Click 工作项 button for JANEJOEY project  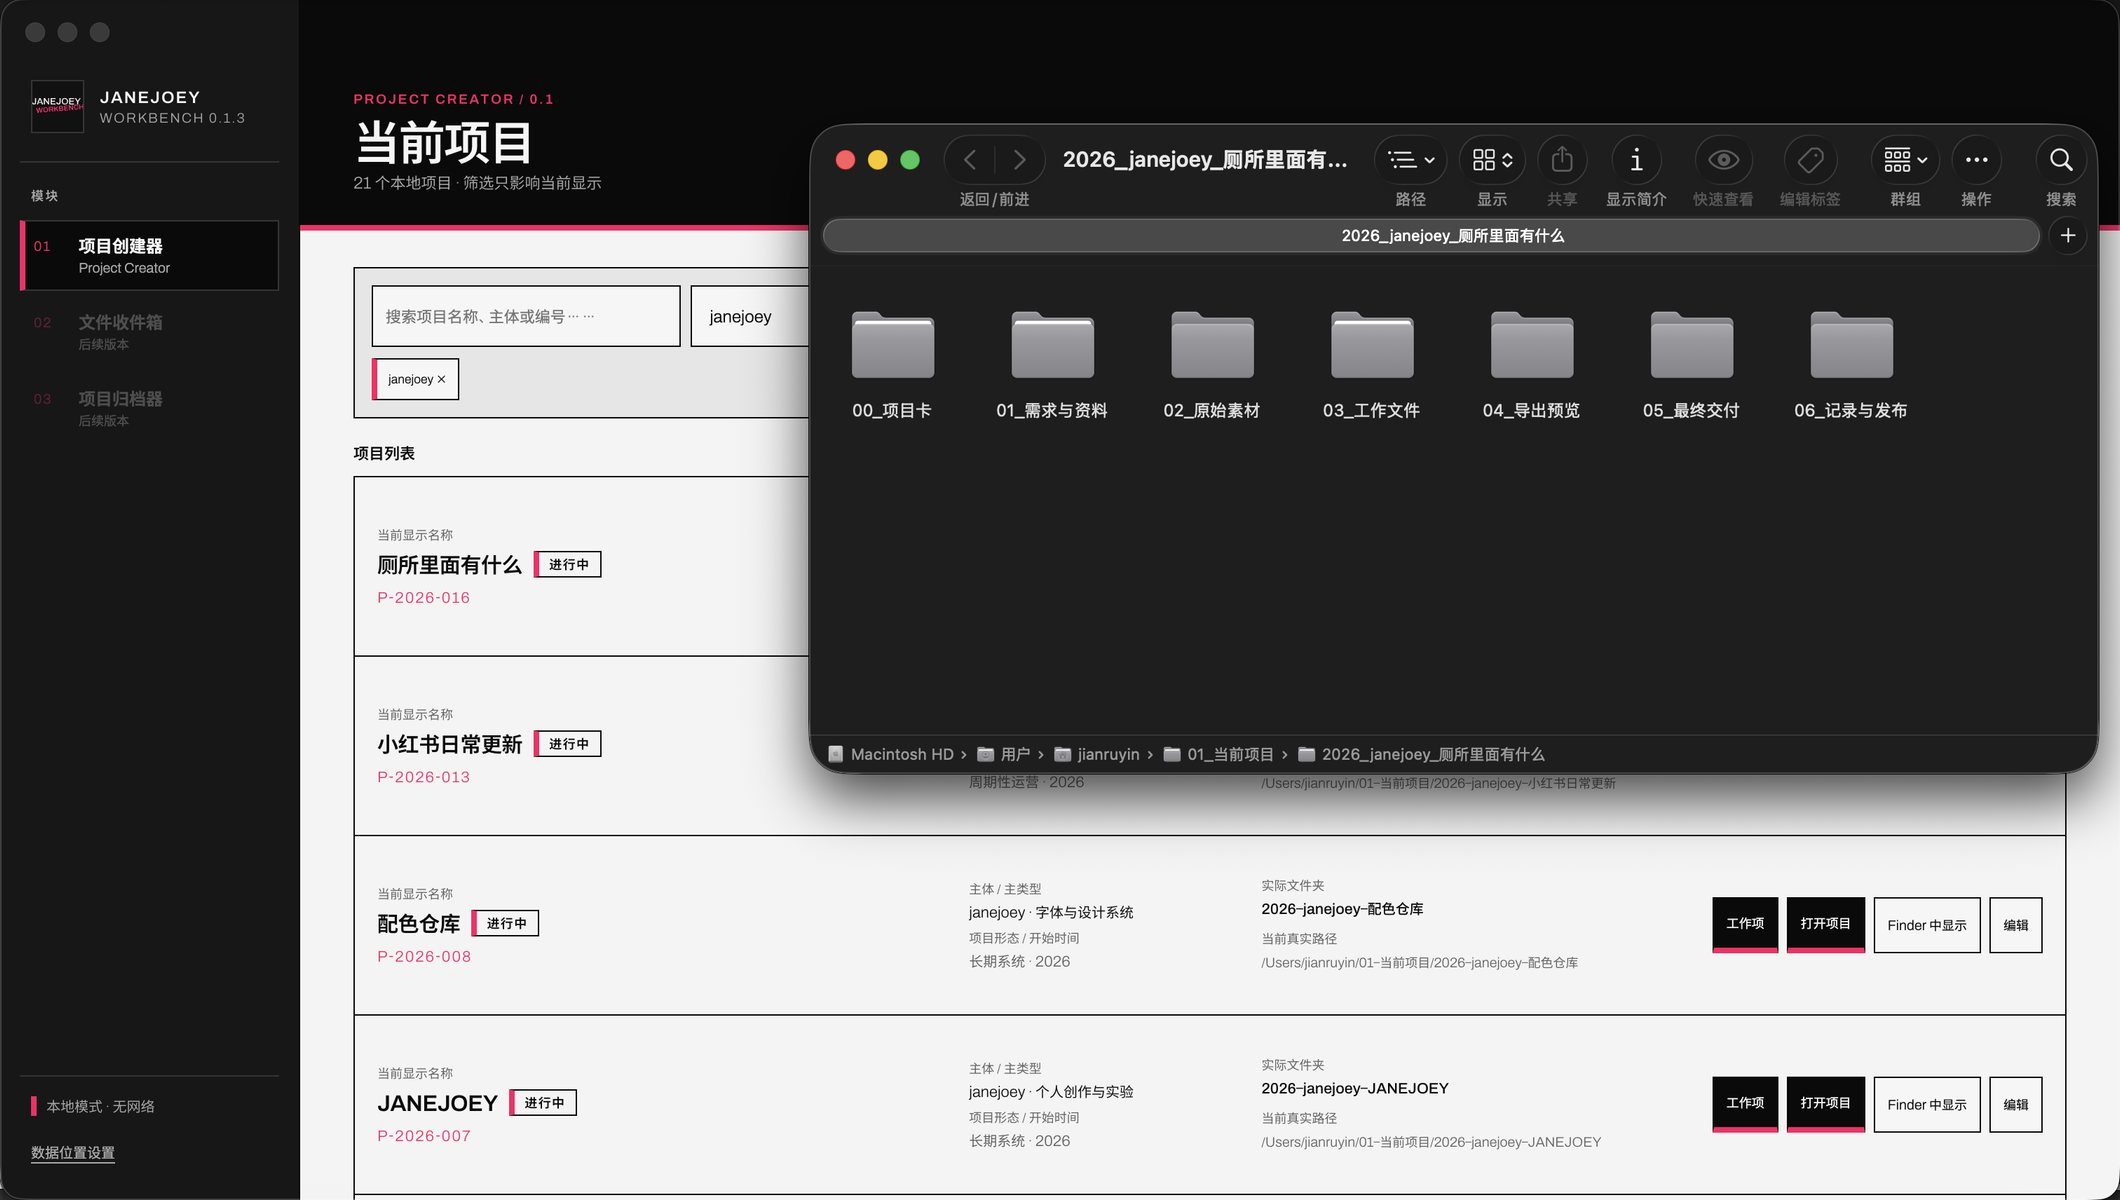[1745, 1104]
